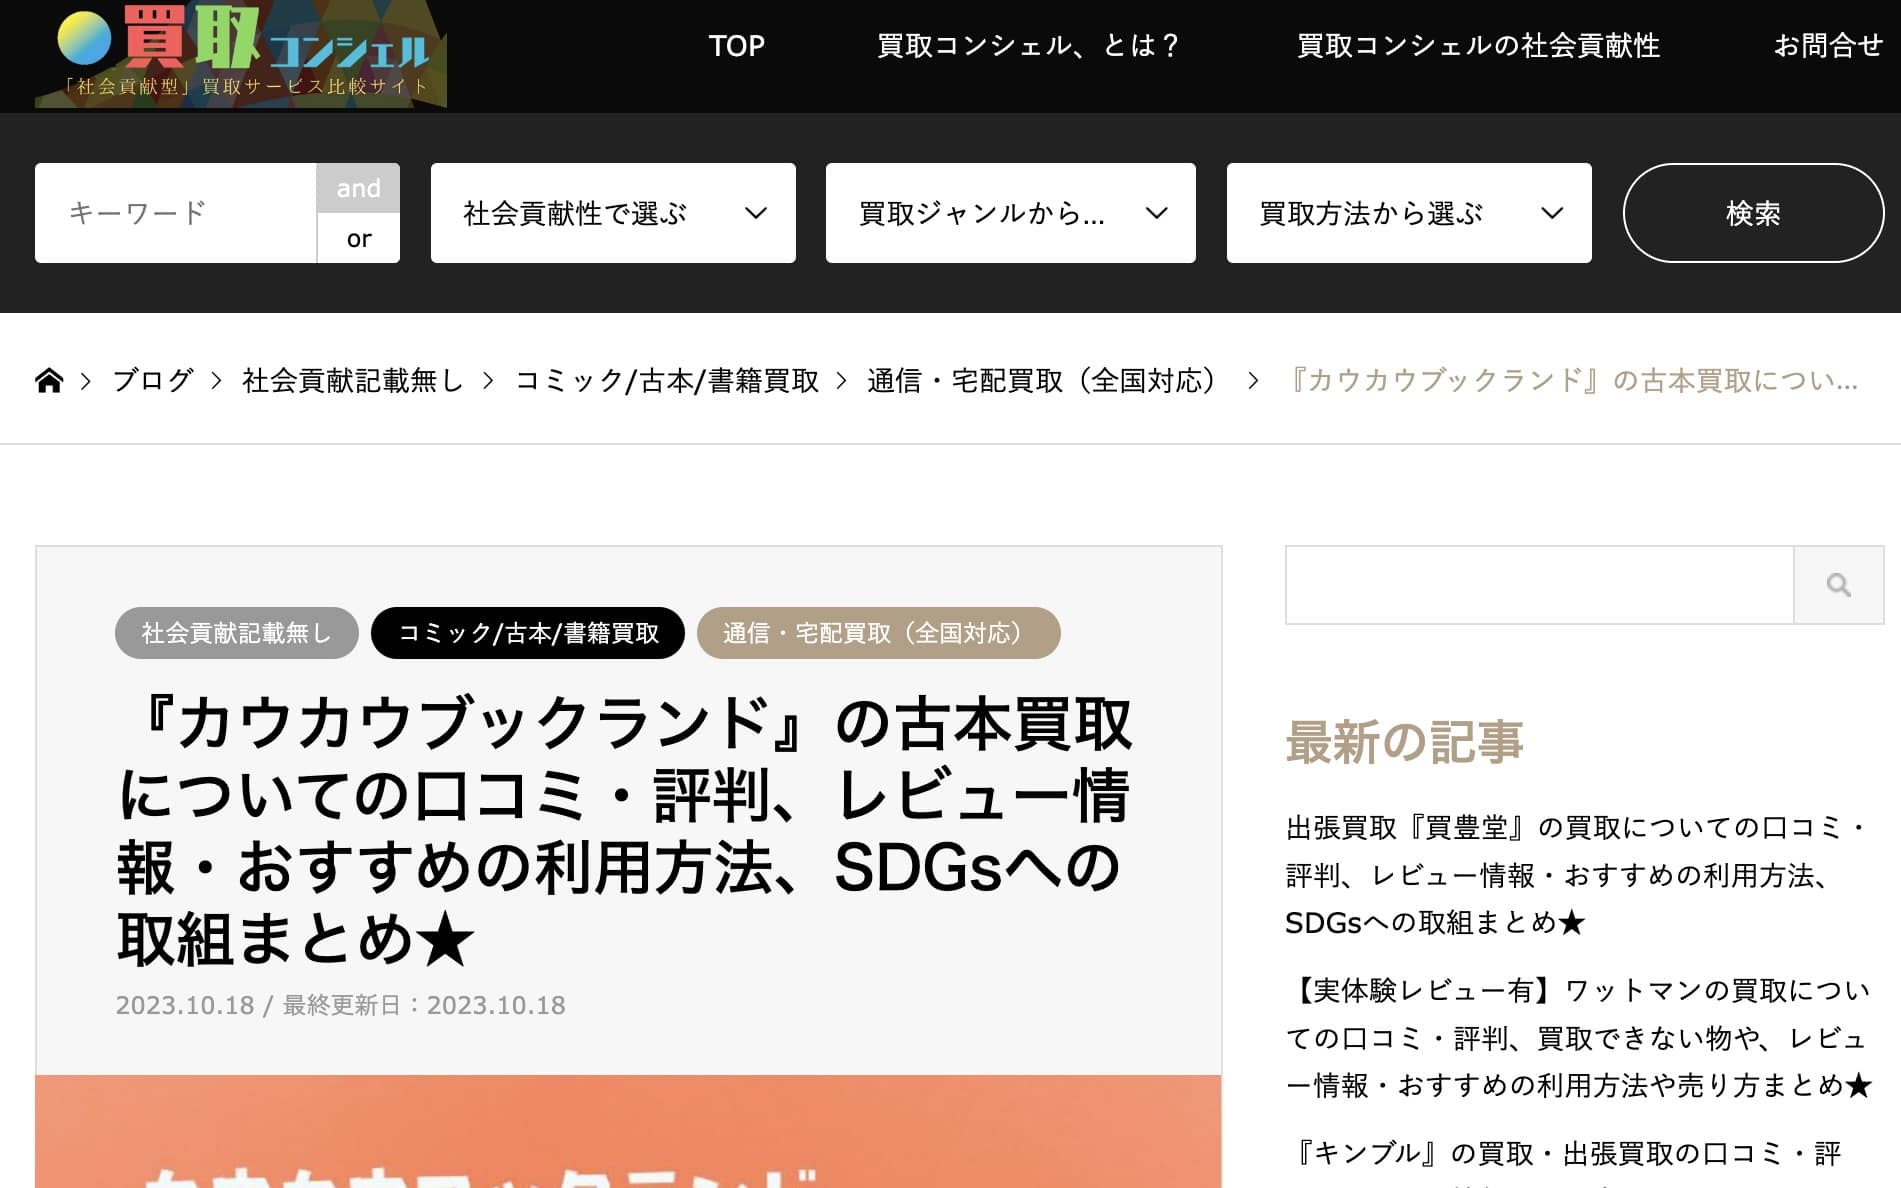Open the 社会貢献性で選ぶ dropdown
This screenshot has height=1188, width=1901.
point(613,213)
